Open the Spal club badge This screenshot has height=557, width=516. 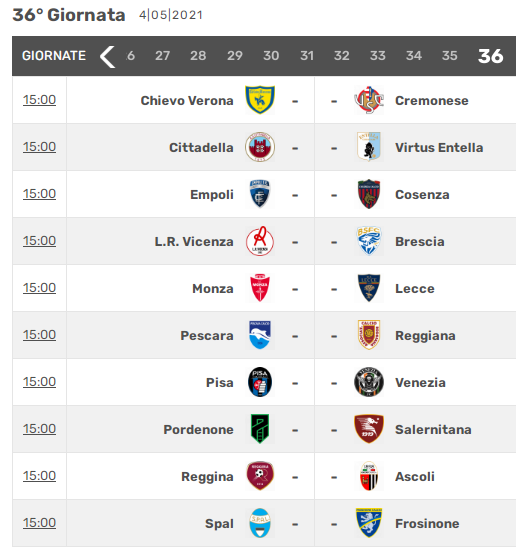pos(260,523)
